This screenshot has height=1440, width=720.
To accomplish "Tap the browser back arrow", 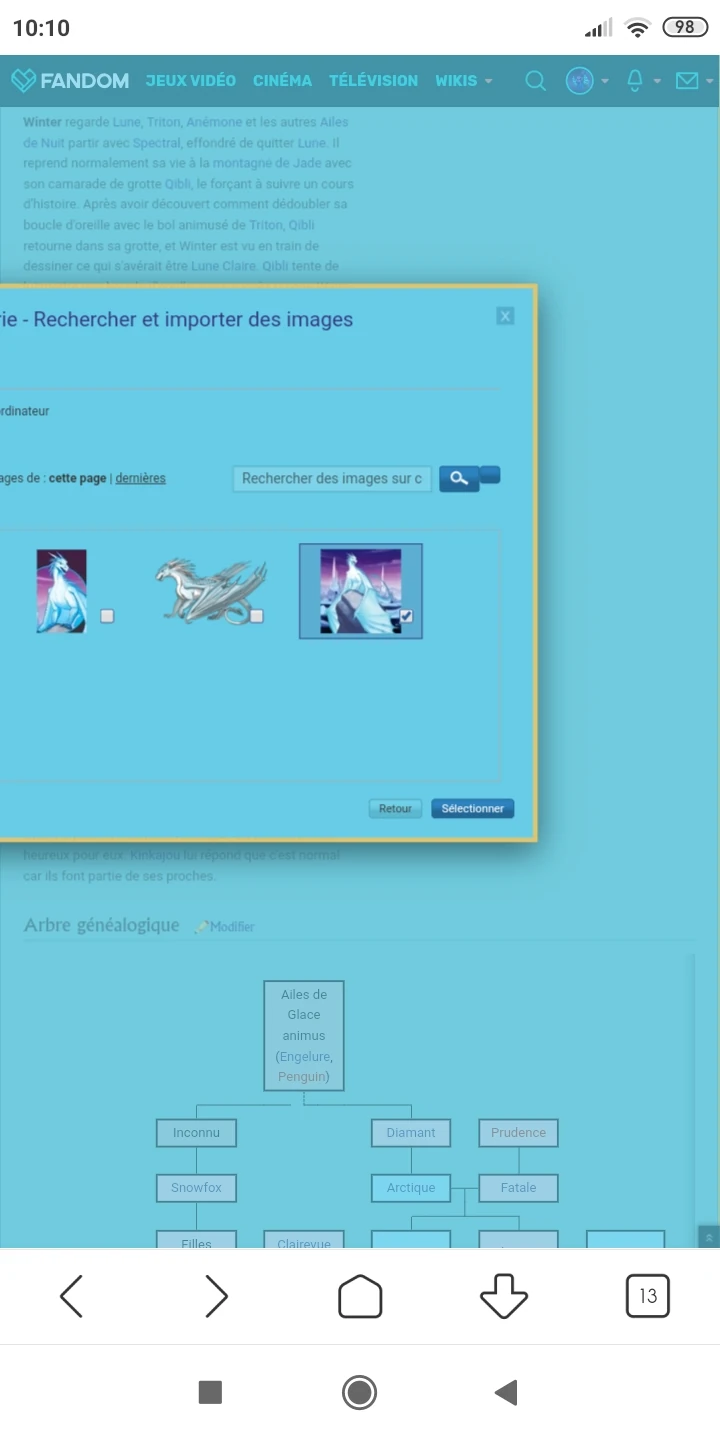I will [x=72, y=1296].
